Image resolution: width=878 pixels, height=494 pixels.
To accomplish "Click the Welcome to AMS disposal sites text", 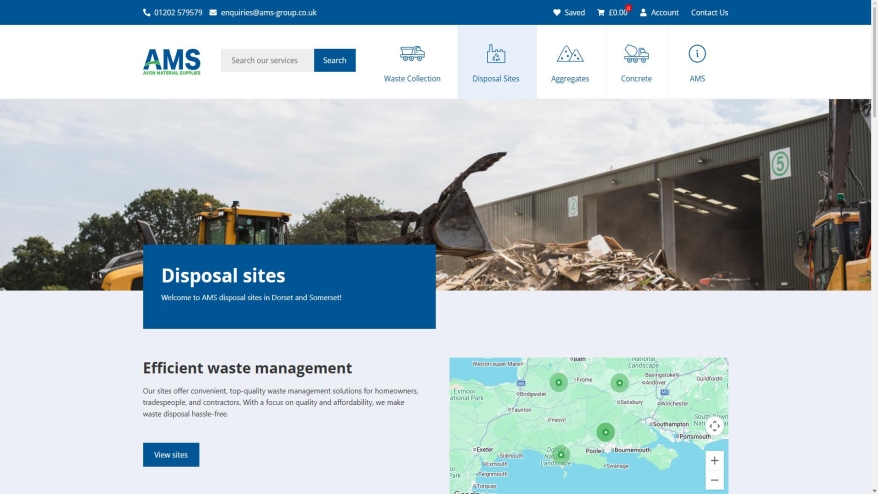I will (251, 297).
